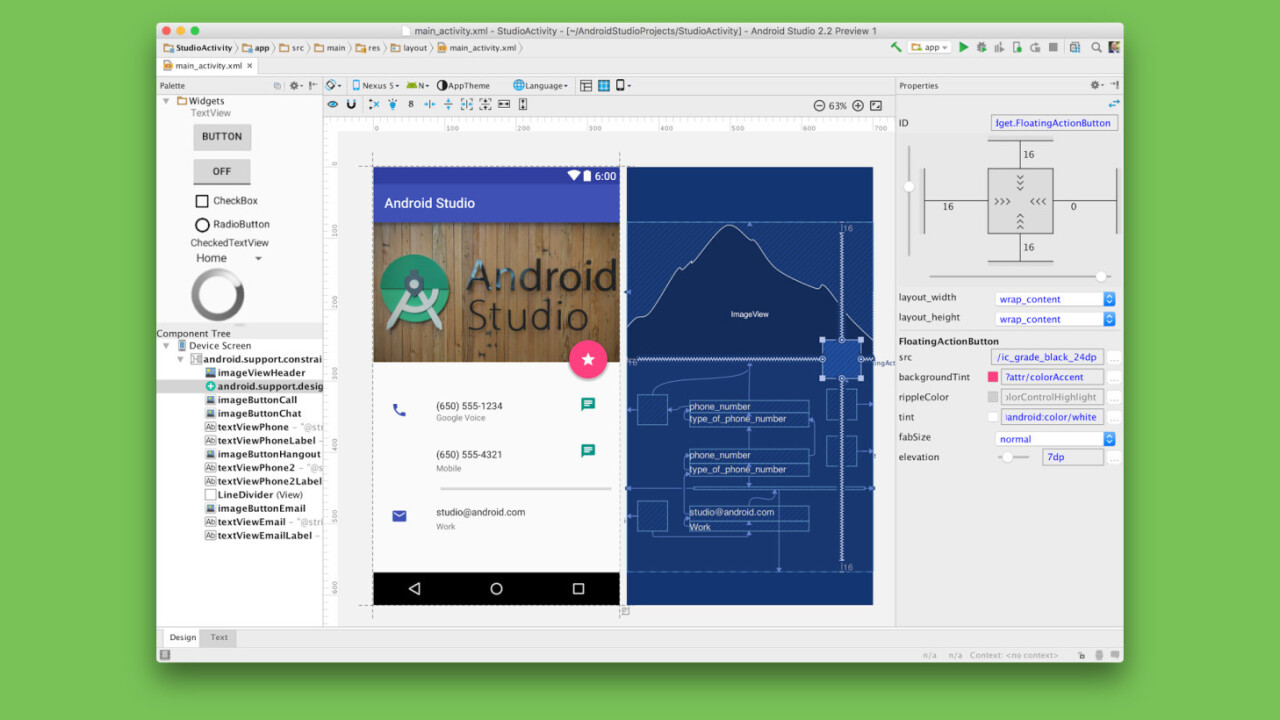Switch to the Text tab
The image size is (1280, 720).
[218, 637]
